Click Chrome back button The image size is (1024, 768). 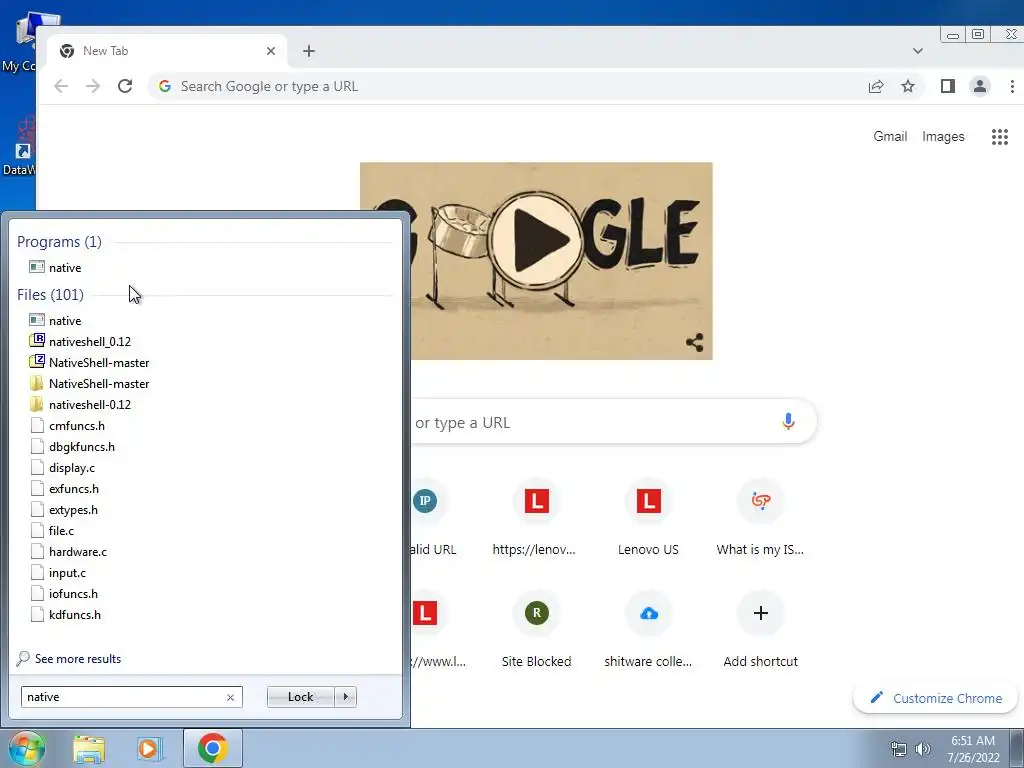(61, 86)
